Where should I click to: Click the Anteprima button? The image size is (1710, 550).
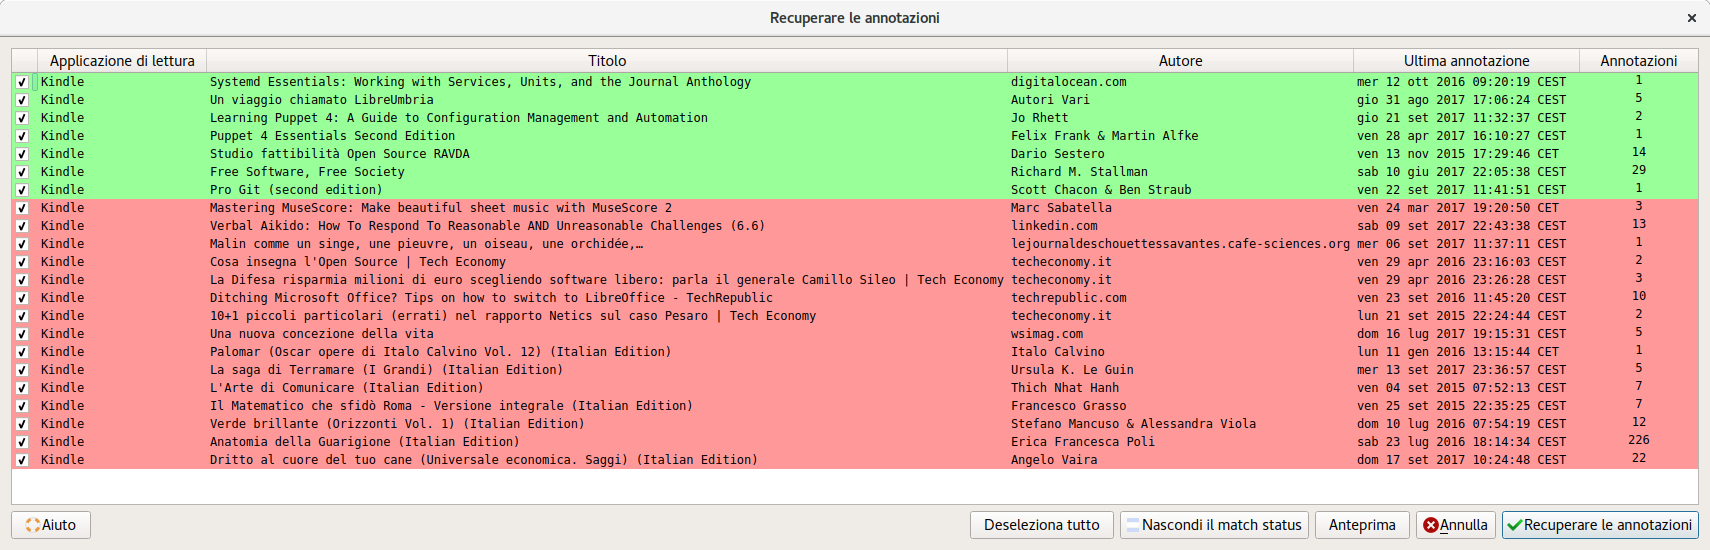click(x=1361, y=525)
